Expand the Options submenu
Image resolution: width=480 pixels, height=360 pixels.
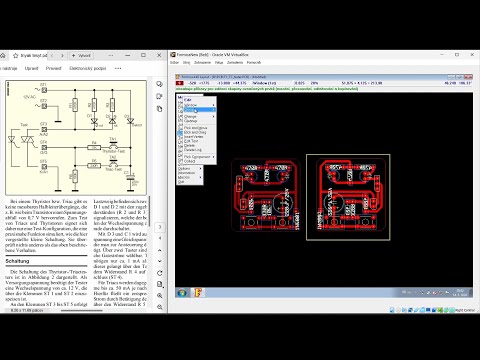[189, 169]
